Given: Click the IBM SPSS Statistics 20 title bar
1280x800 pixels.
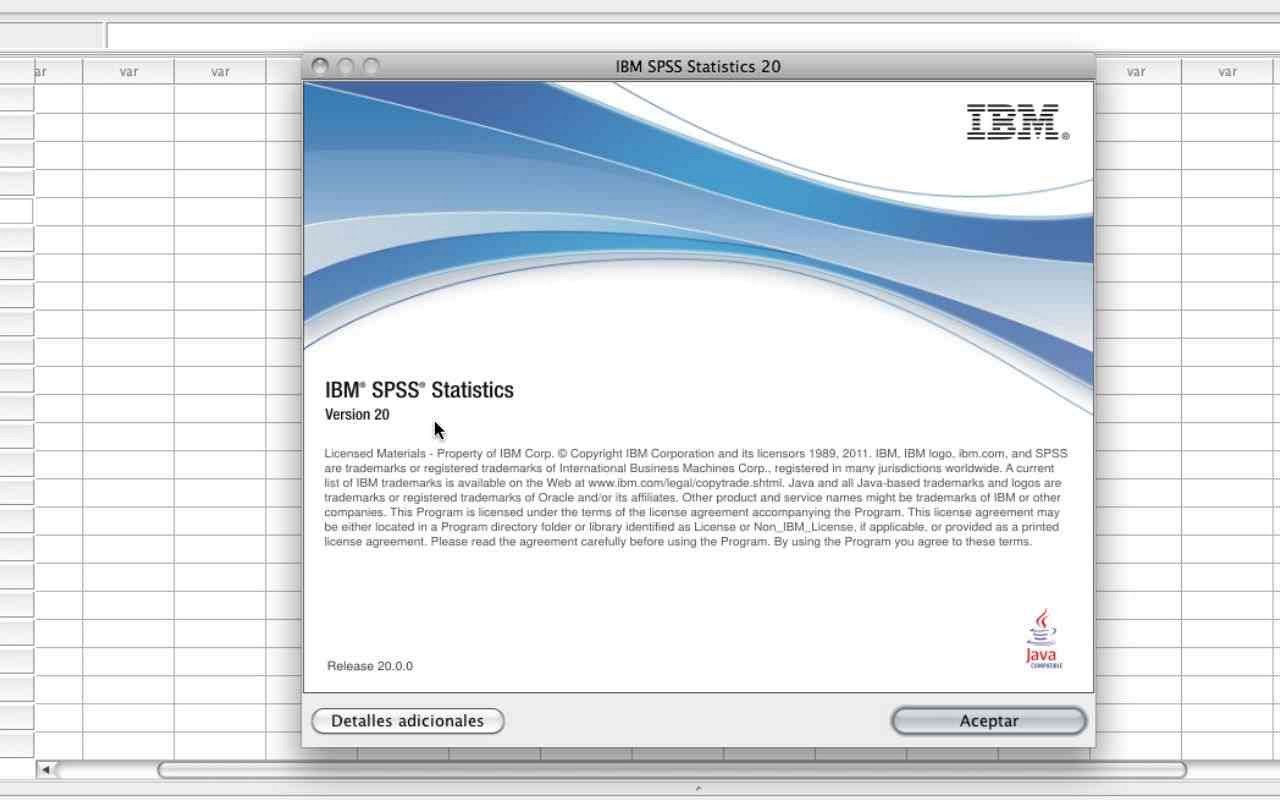Looking at the screenshot, I should (x=697, y=66).
